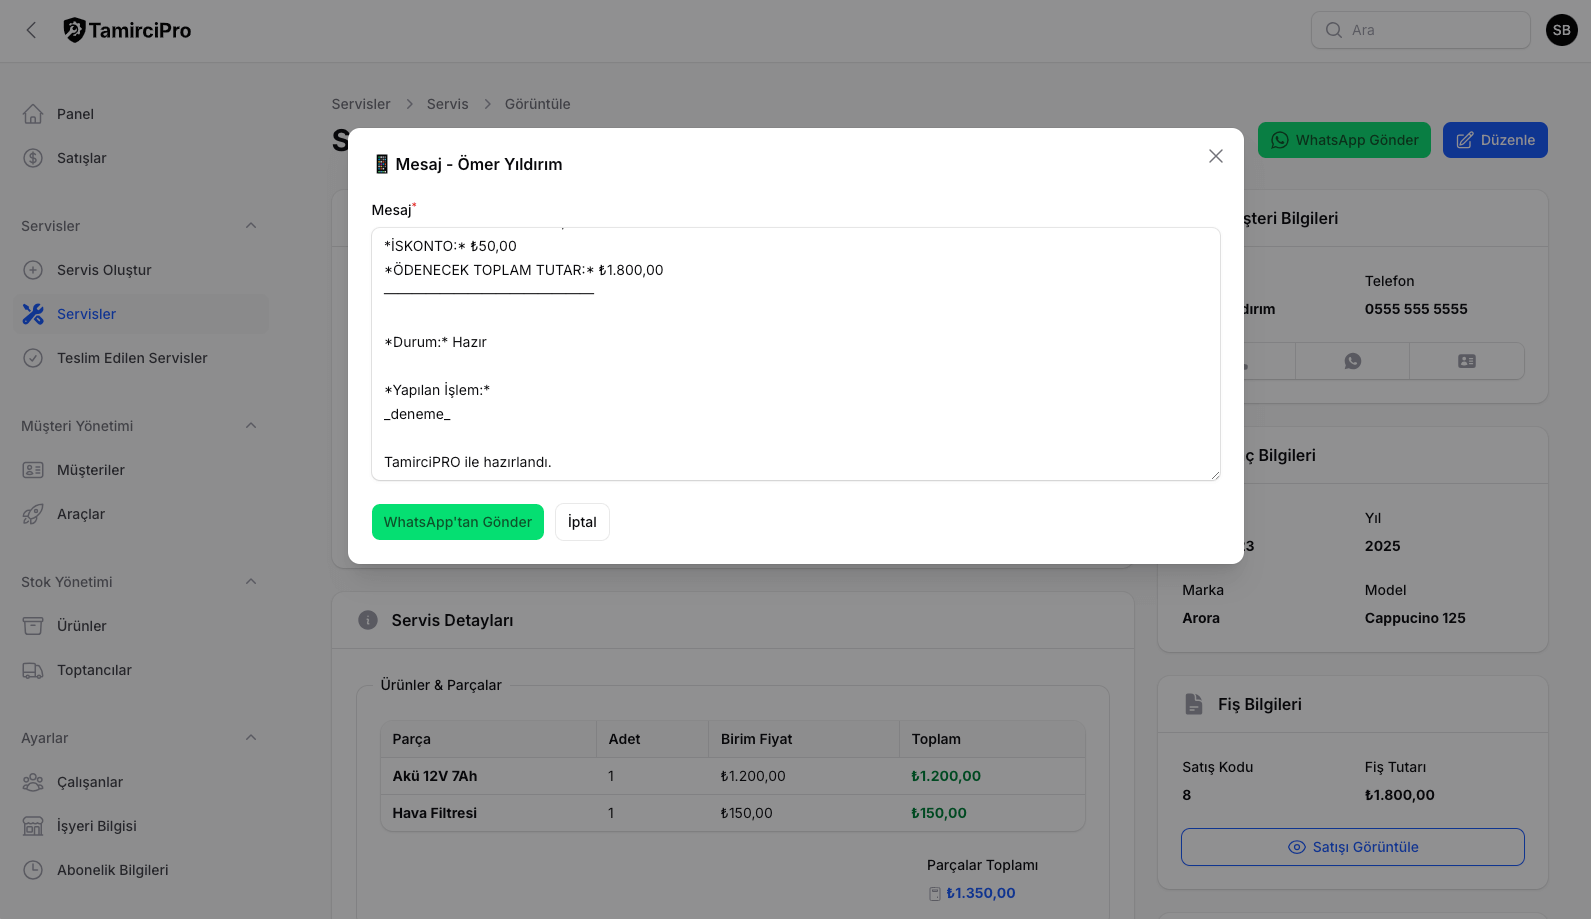Click the contact card icon in customer card

tap(1466, 361)
